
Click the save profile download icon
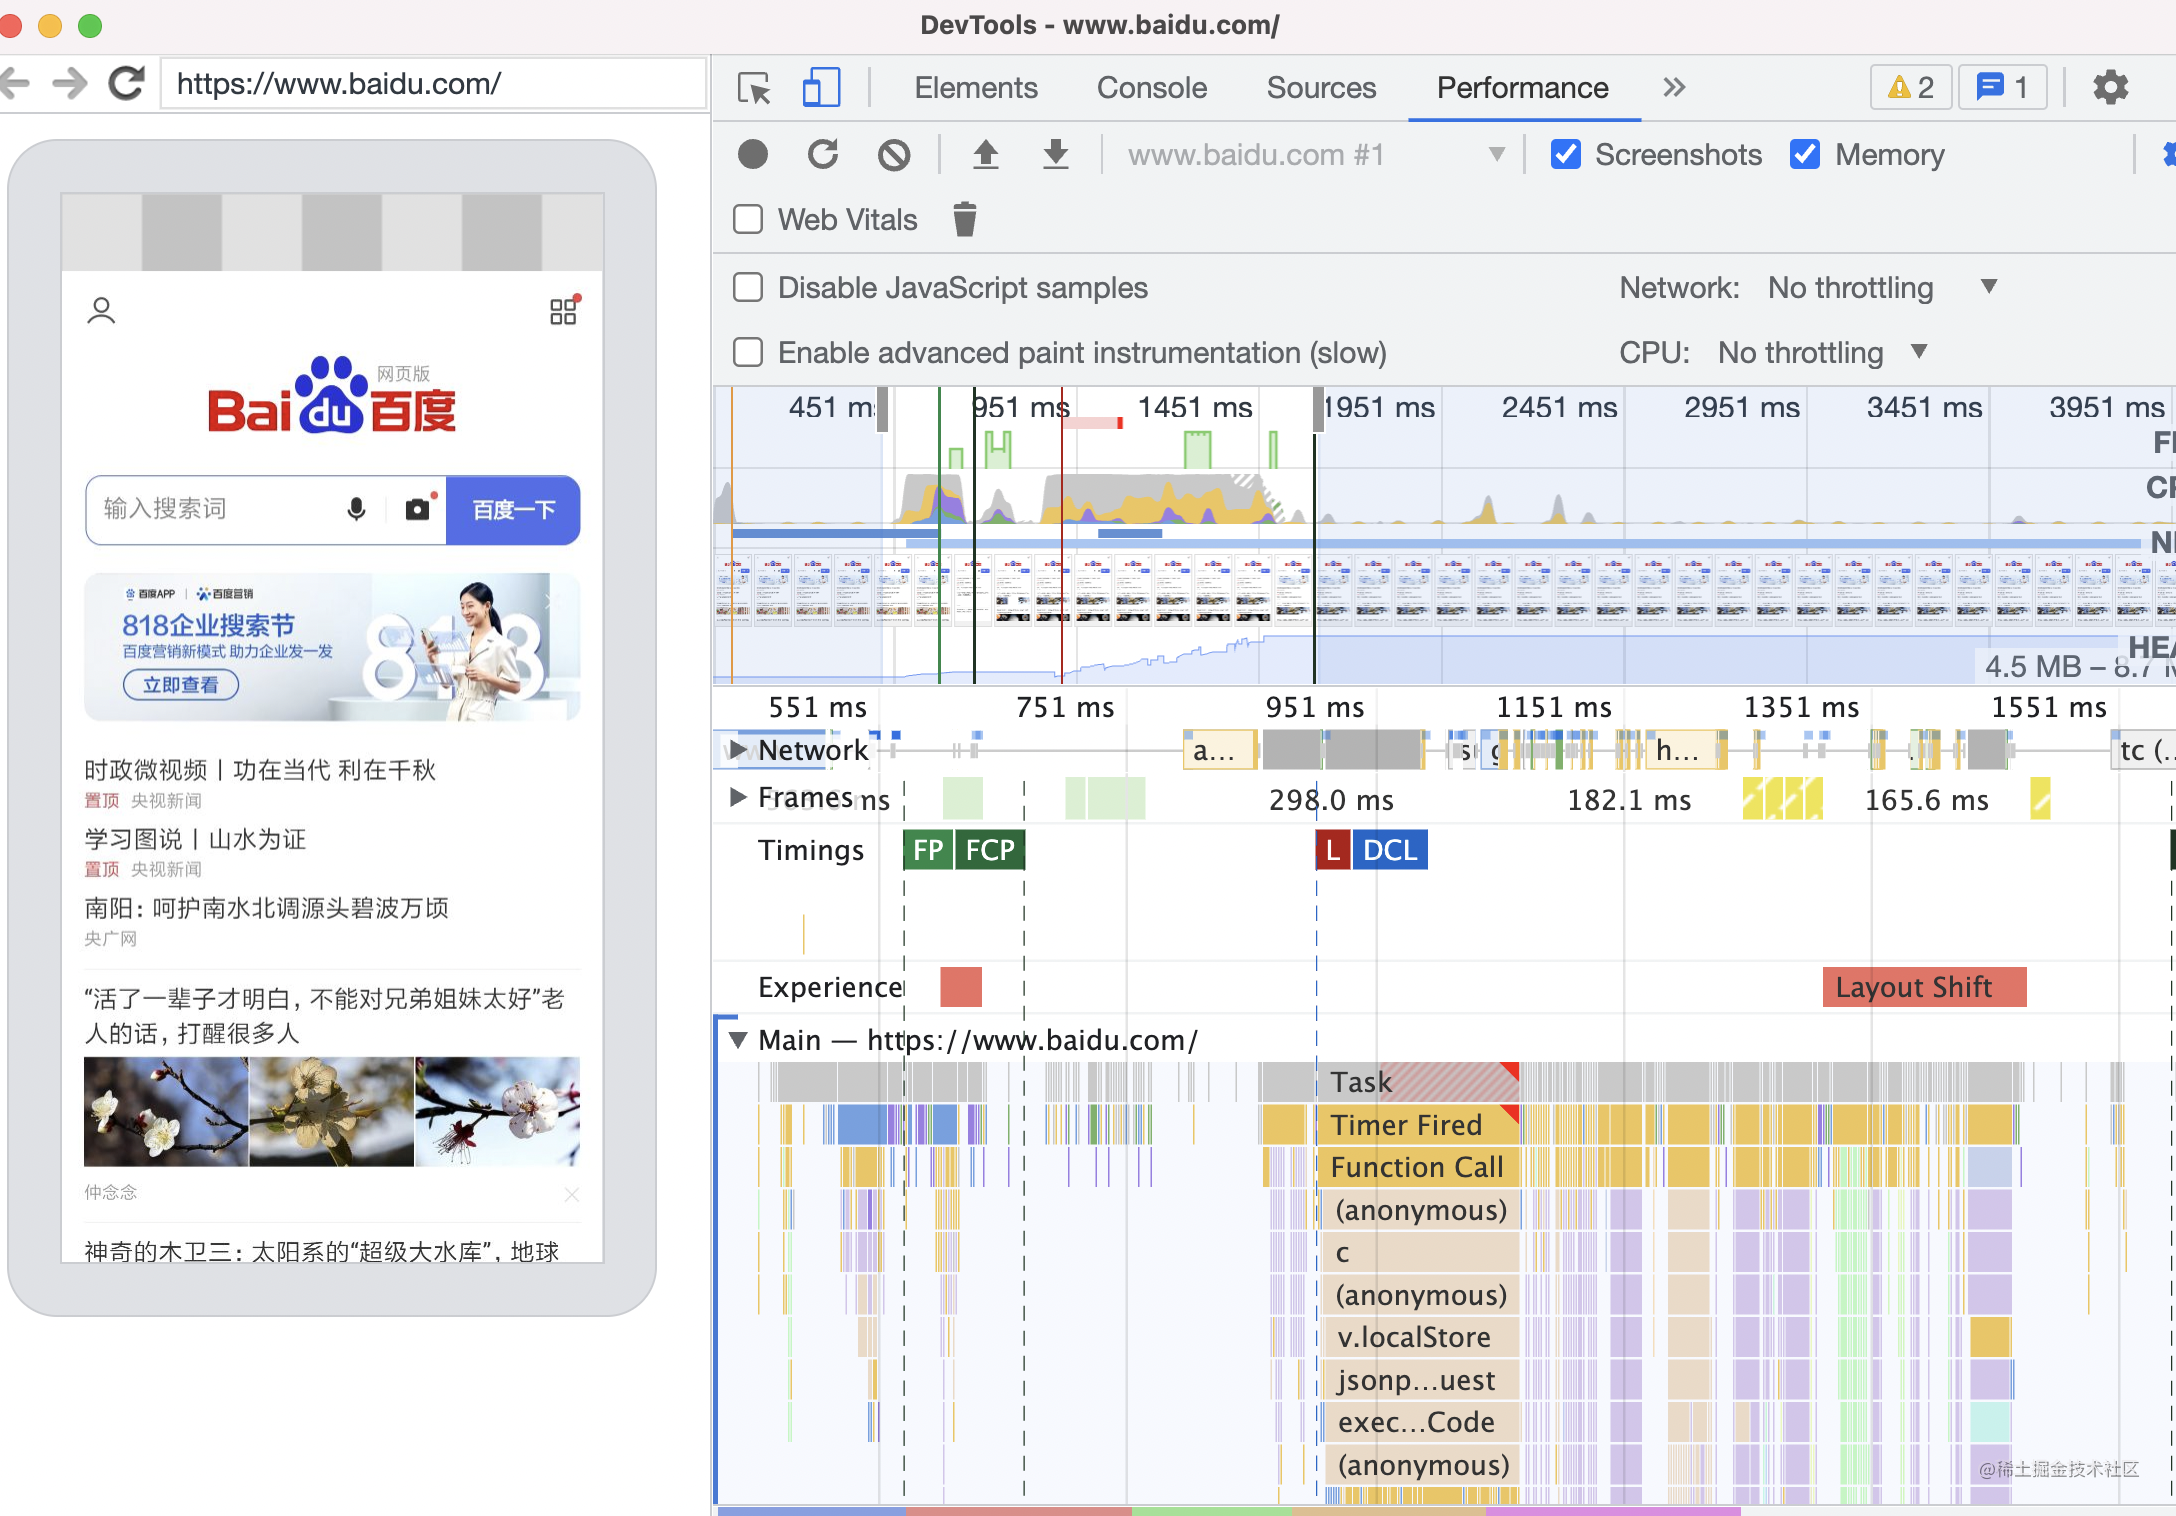1055,155
